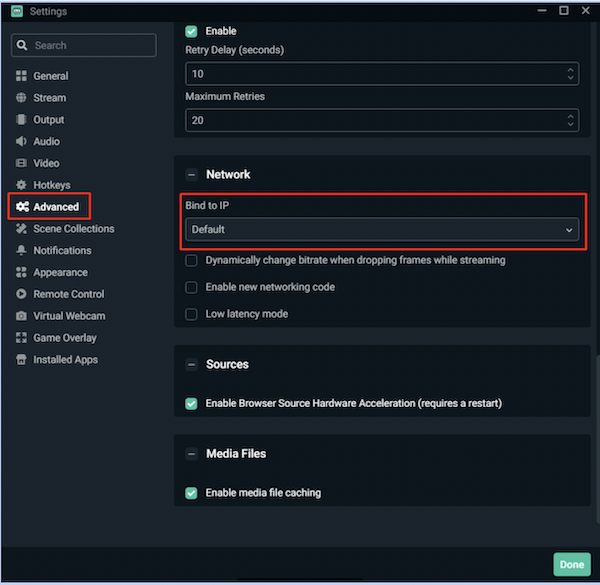The height and width of the screenshot is (585, 600).
Task: Click the Audio speaker icon
Action: [21, 141]
